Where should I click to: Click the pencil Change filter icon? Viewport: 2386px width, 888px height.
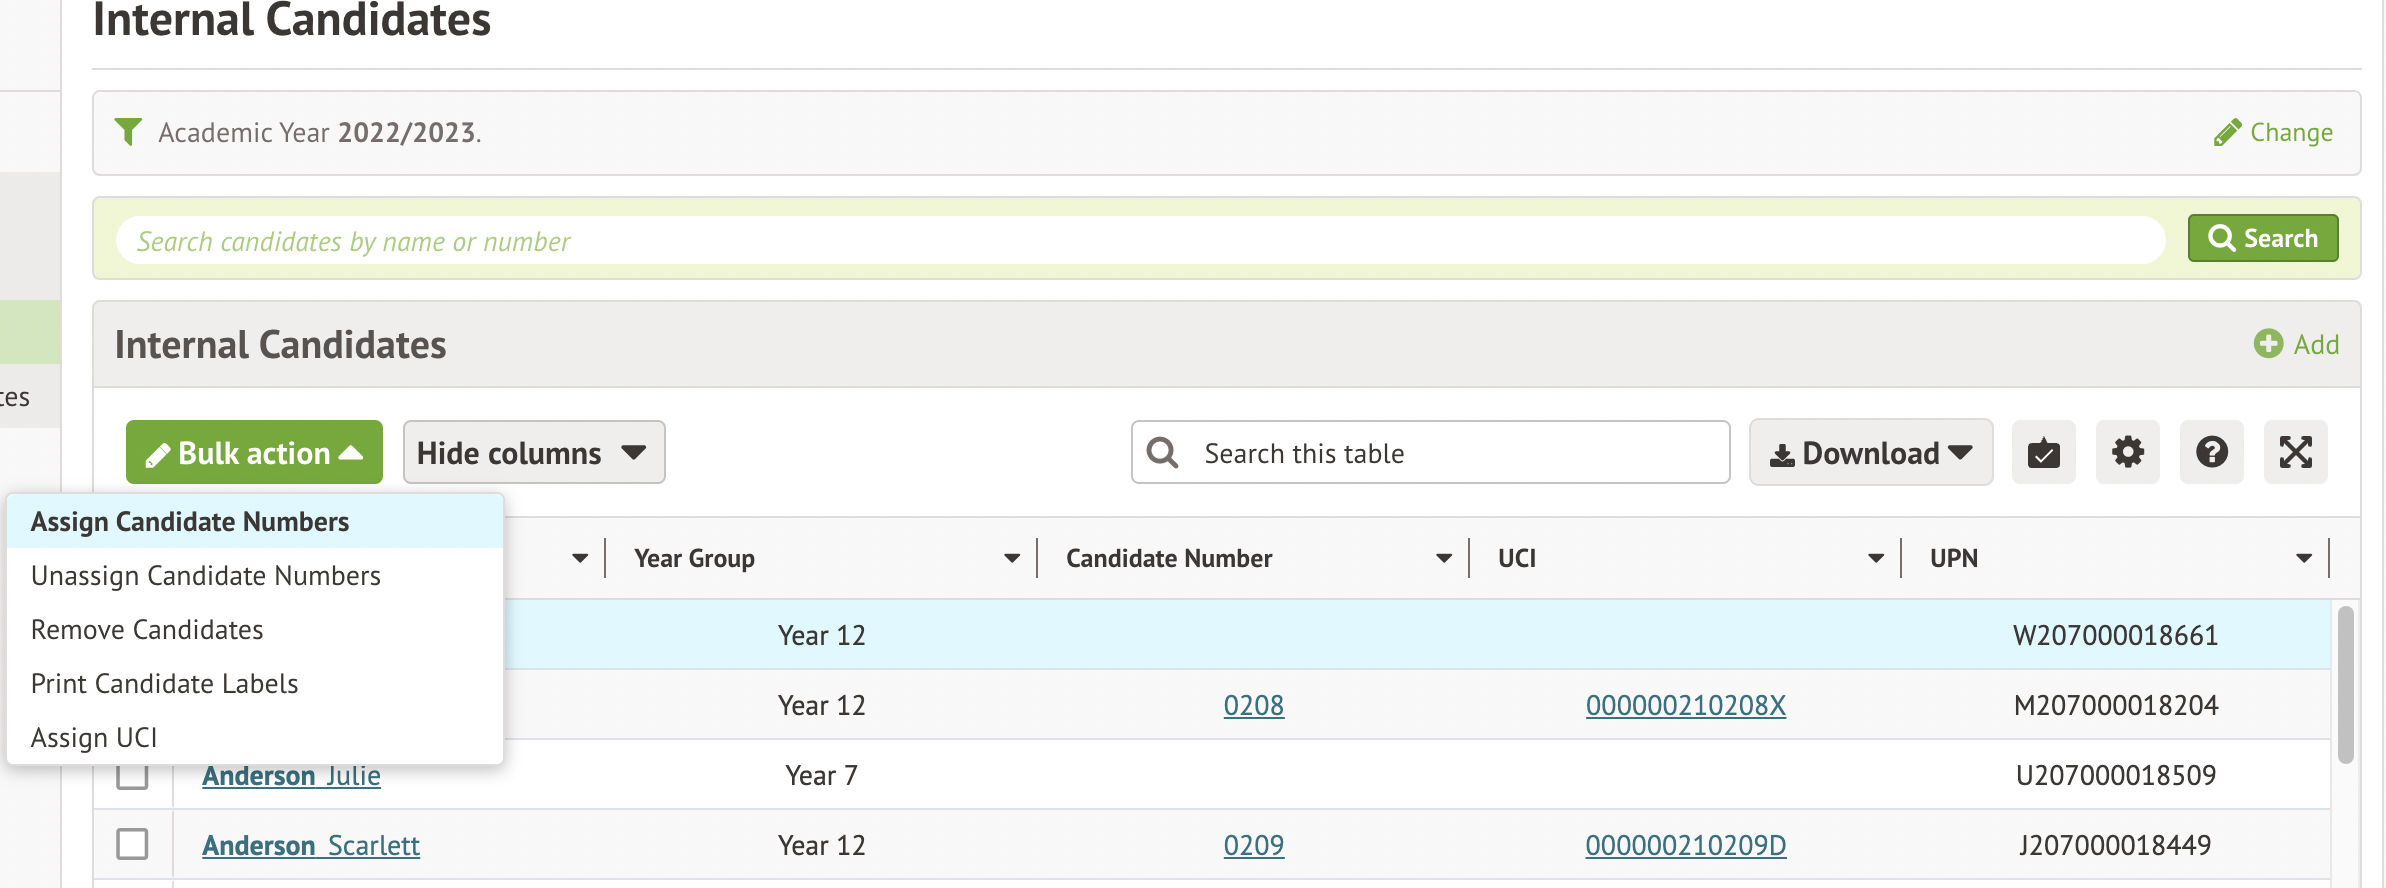pos(2226,133)
